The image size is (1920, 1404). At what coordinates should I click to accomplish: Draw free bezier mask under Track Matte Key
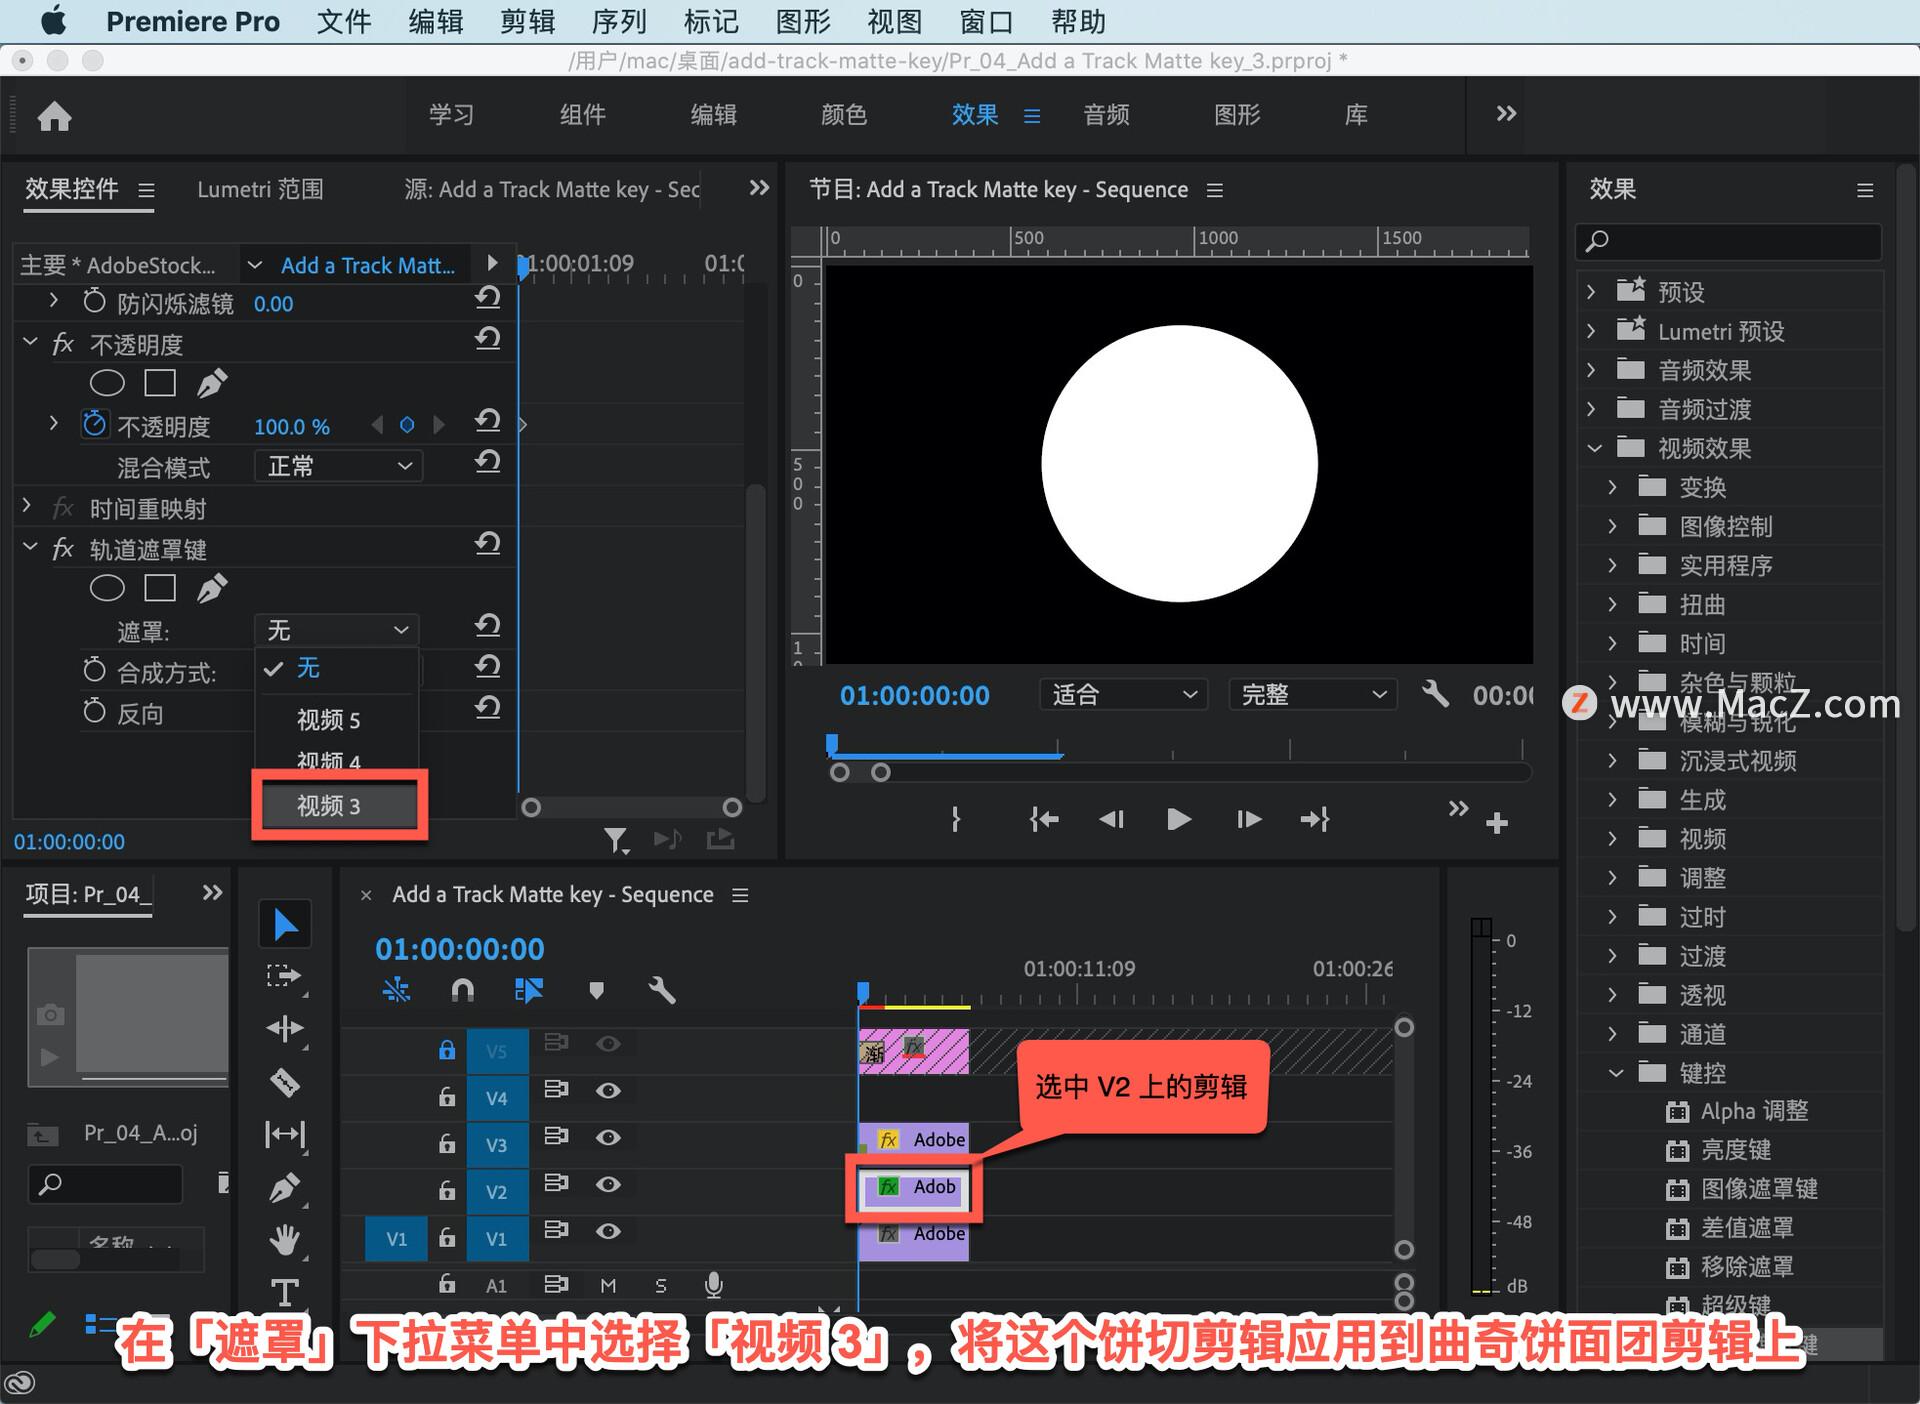(x=212, y=588)
